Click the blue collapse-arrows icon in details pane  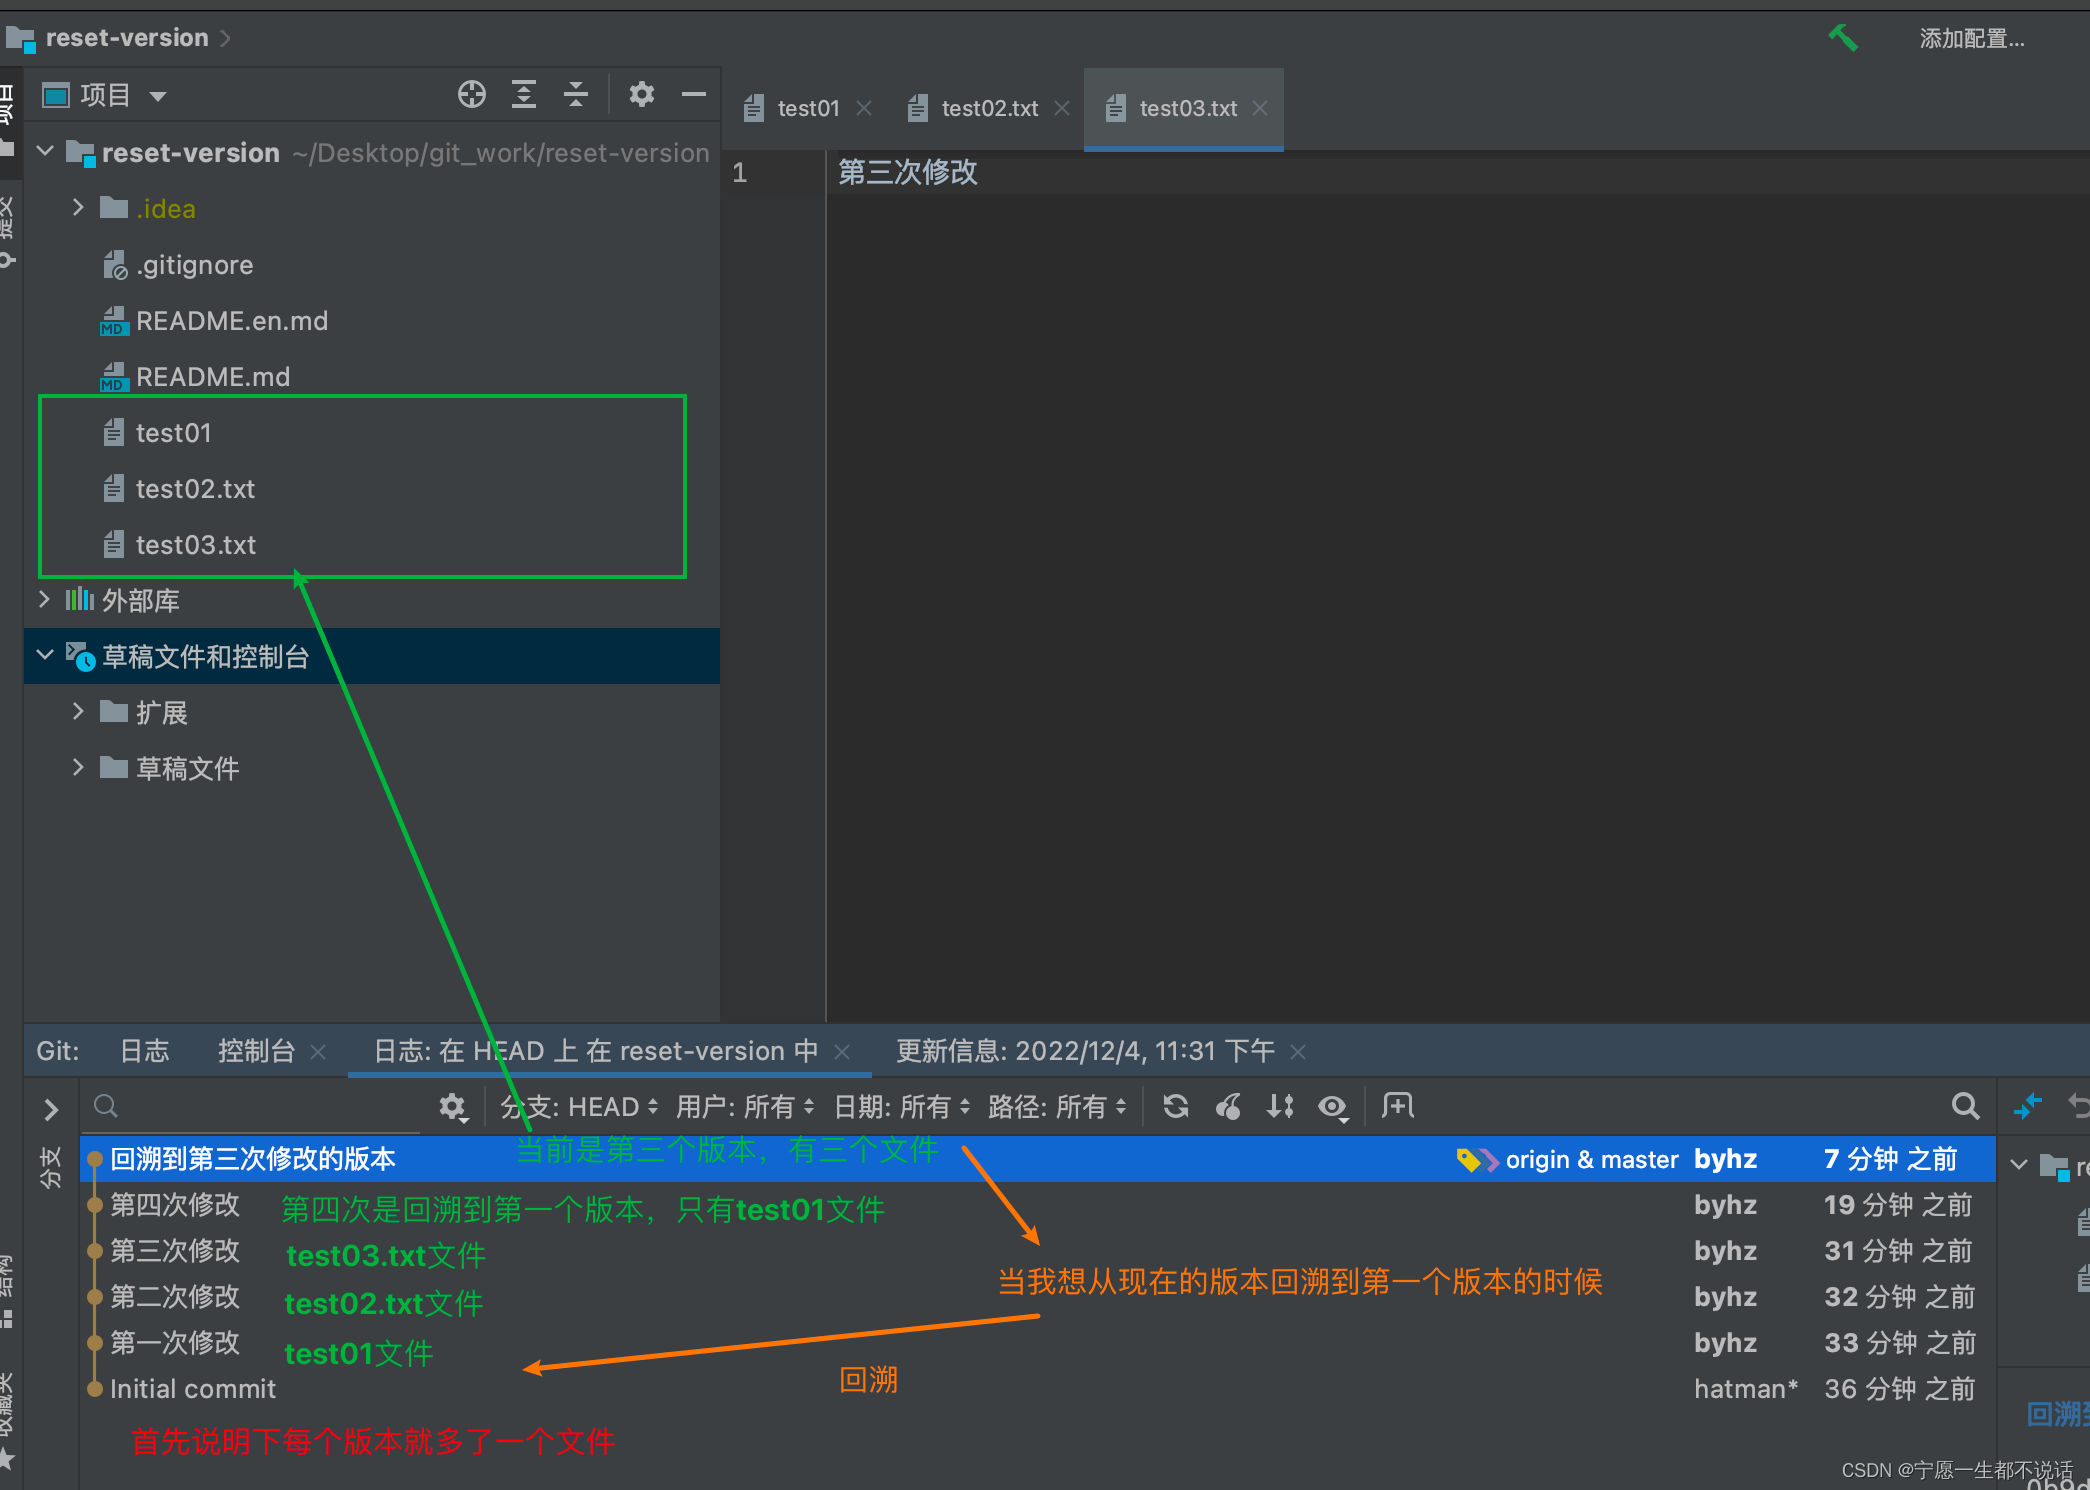click(2027, 1106)
